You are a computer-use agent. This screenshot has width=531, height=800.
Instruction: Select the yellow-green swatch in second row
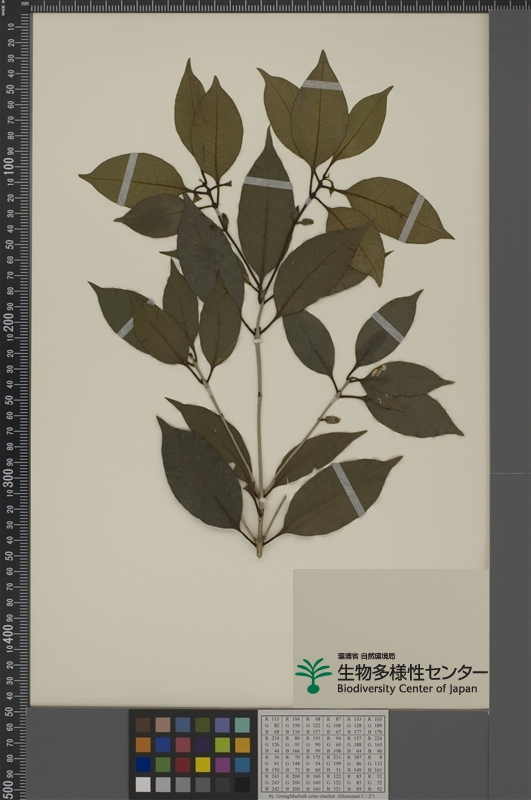coord(222,744)
